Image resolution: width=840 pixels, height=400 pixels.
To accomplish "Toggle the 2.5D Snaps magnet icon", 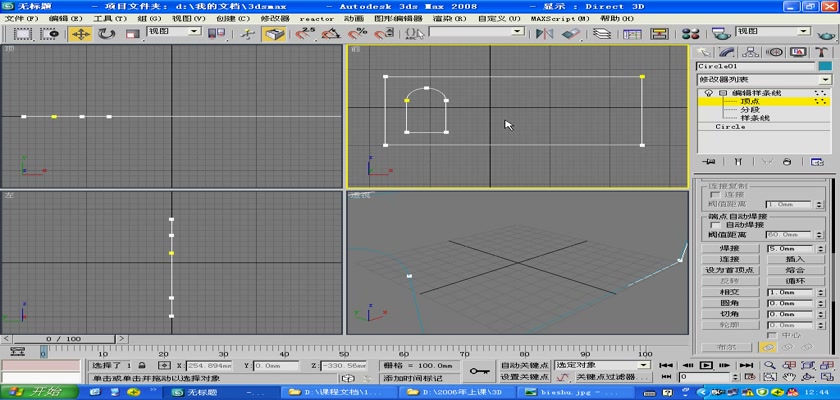I will click(305, 34).
